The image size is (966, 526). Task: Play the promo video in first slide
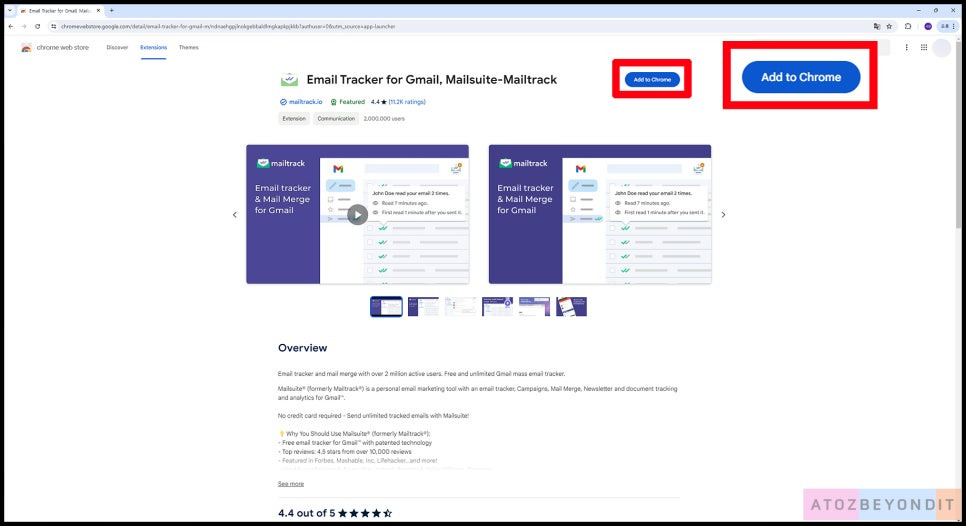pos(357,214)
